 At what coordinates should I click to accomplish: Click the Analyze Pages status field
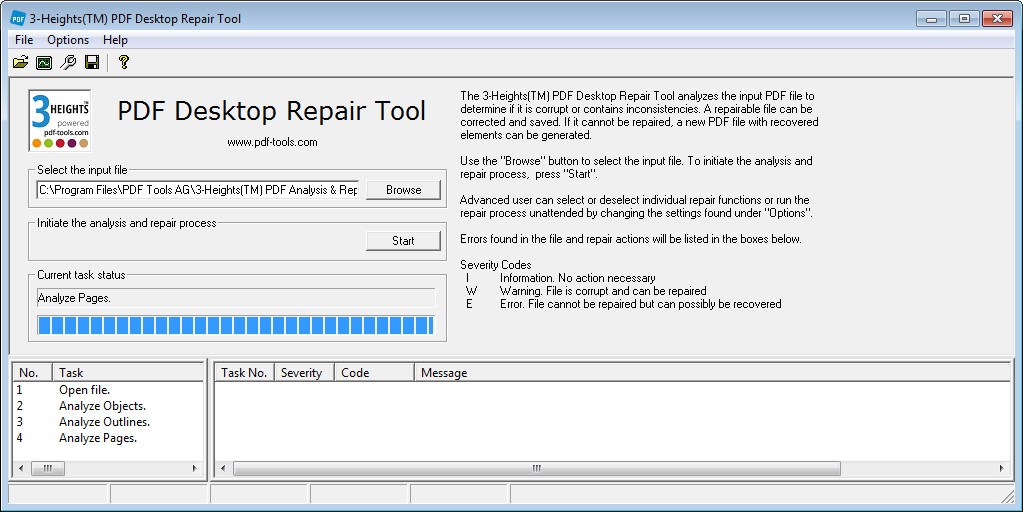click(236, 298)
